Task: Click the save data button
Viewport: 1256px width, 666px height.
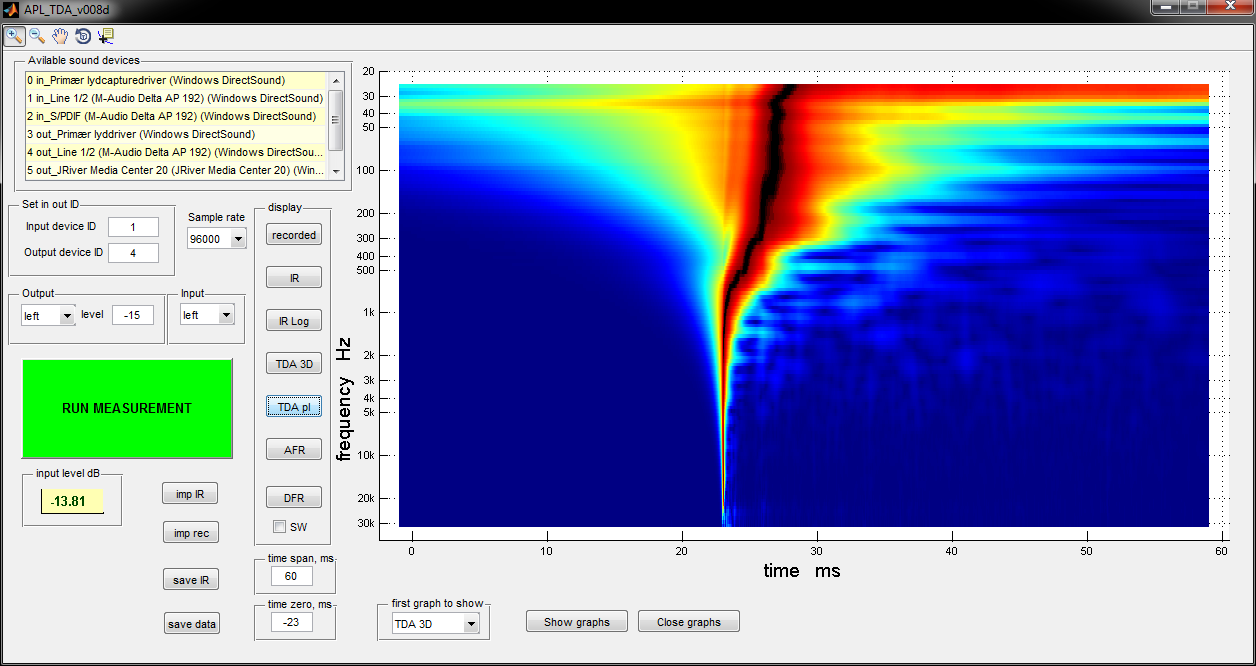Action: tap(191, 624)
